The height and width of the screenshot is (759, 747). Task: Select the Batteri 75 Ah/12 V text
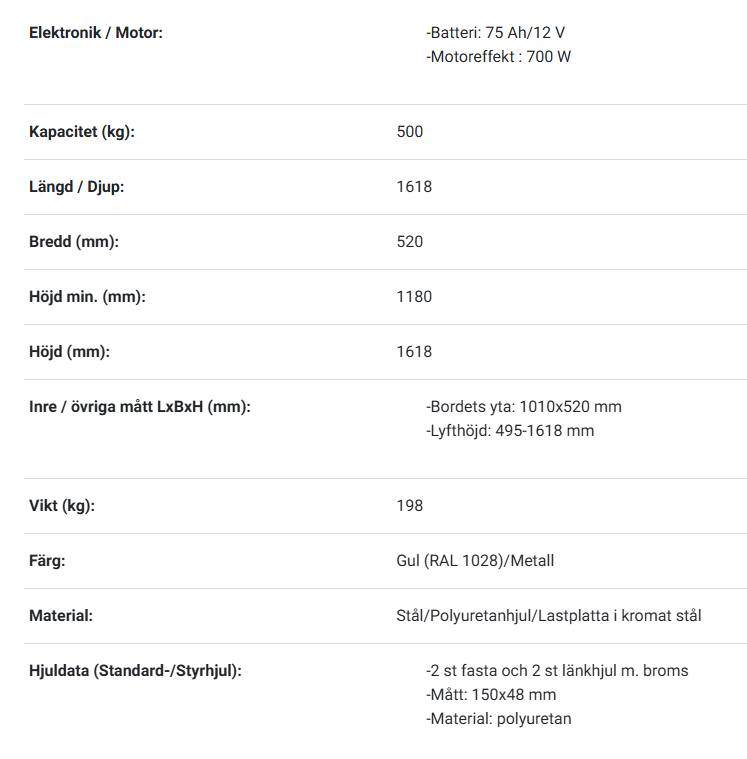[x=495, y=33]
